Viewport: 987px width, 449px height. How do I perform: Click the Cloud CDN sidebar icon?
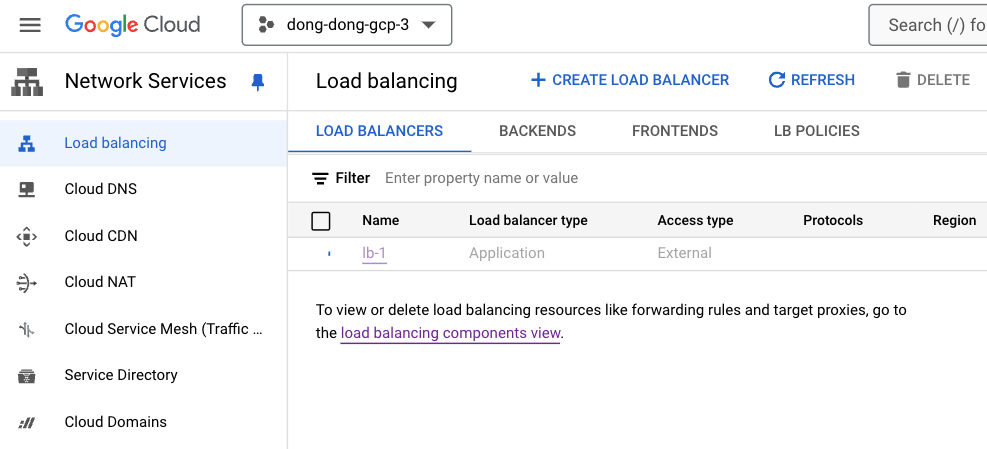click(27, 236)
